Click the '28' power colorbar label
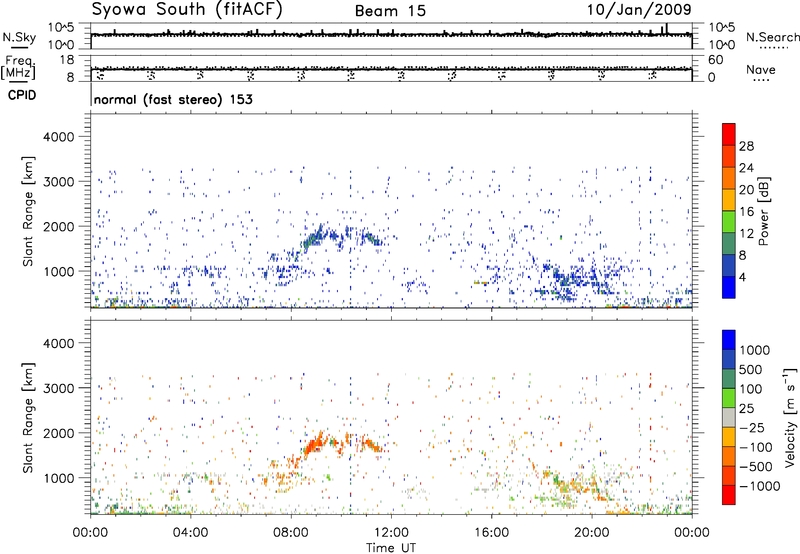 pos(746,146)
